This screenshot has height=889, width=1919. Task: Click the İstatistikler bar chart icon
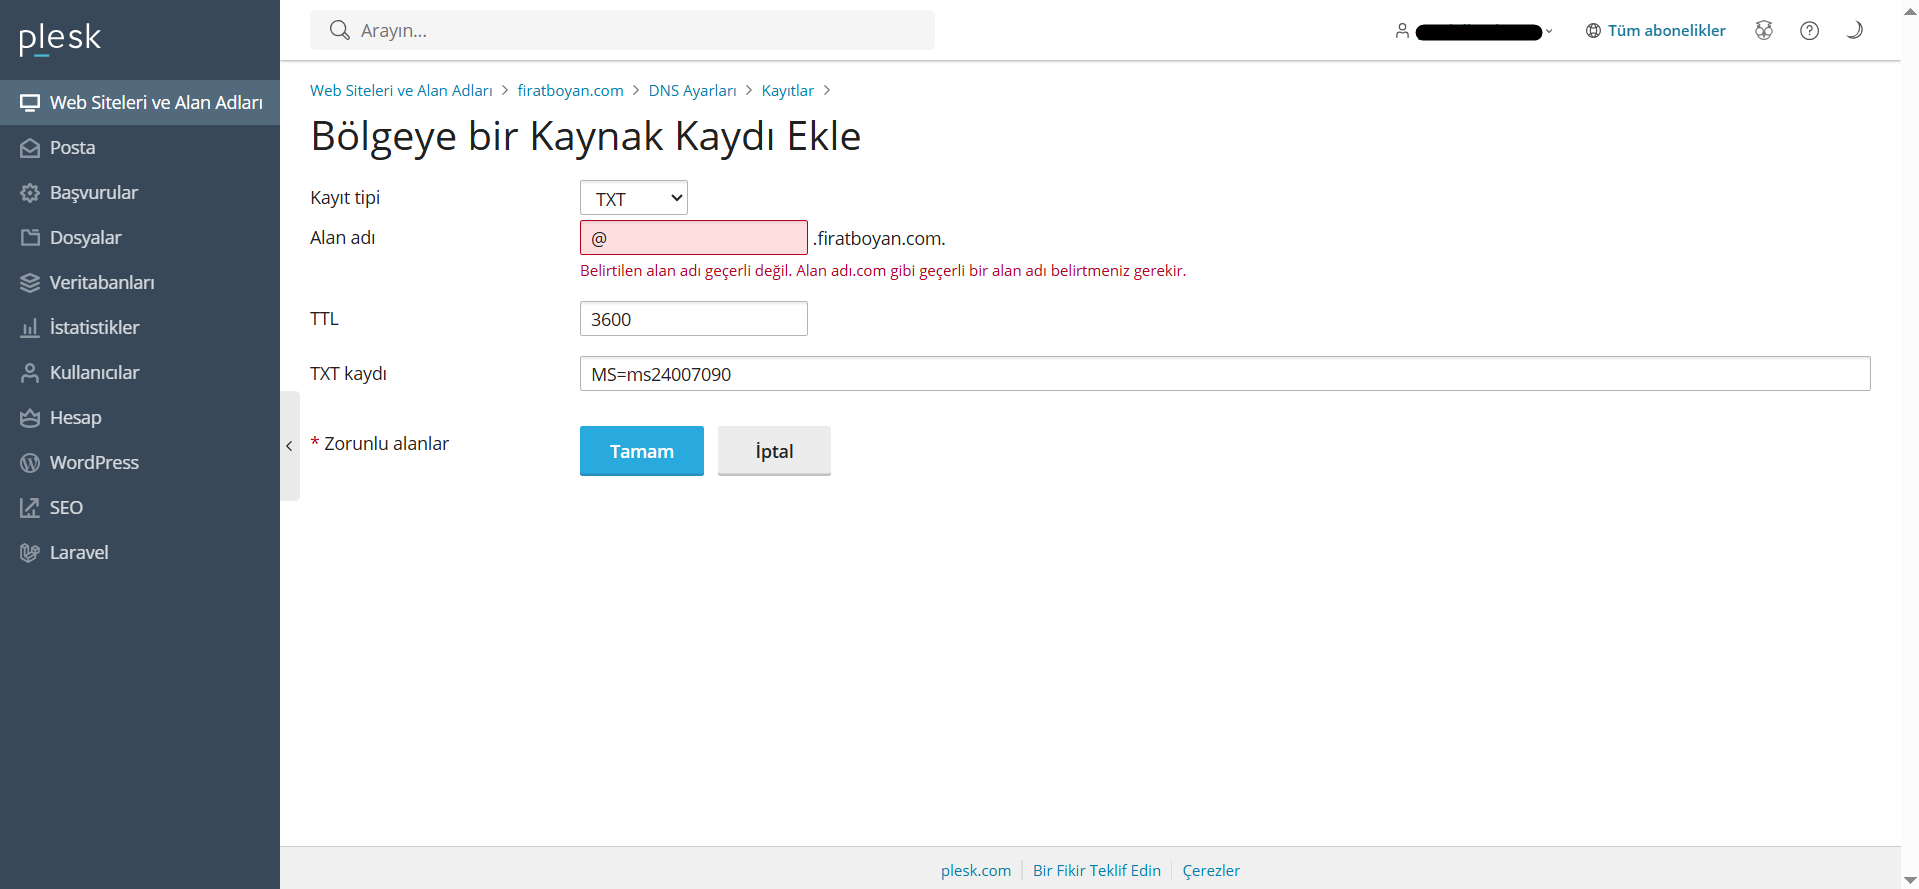30,327
